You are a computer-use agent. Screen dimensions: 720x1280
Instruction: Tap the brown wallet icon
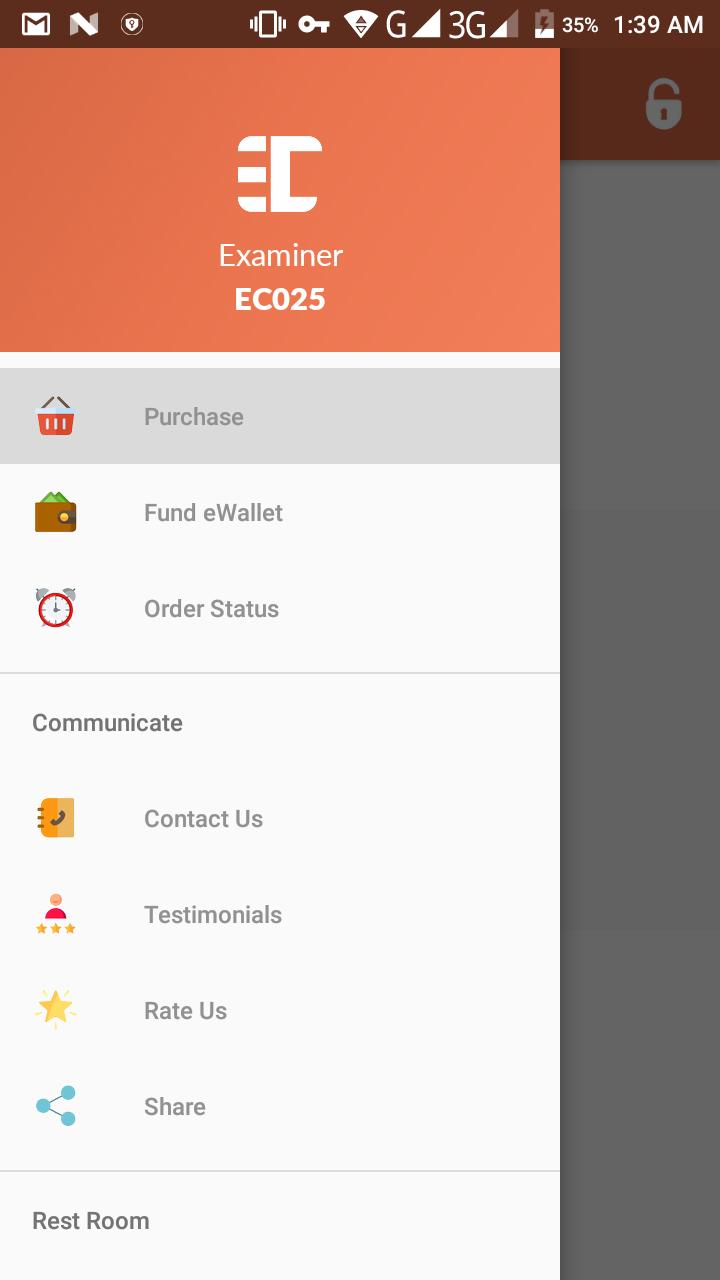(x=56, y=512)
